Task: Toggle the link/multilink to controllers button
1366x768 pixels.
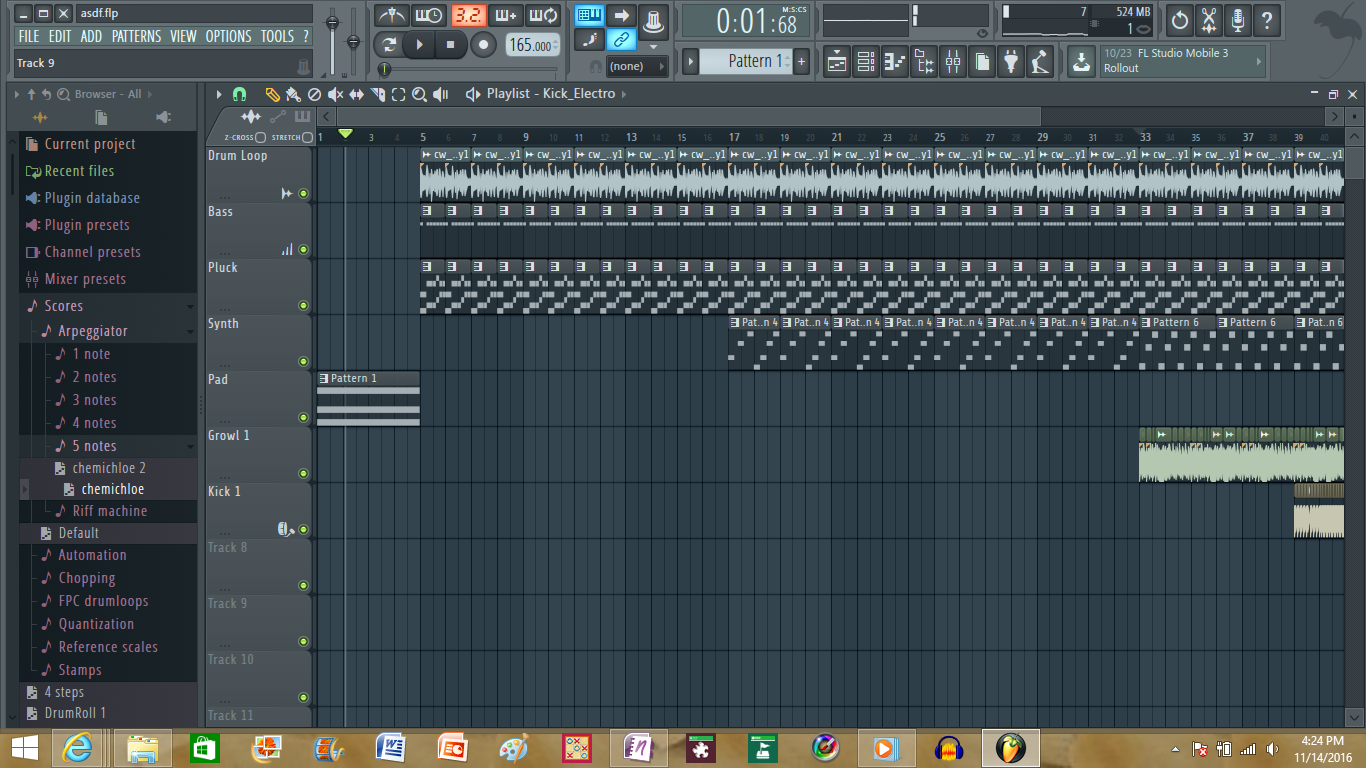Action: [622, 40]
